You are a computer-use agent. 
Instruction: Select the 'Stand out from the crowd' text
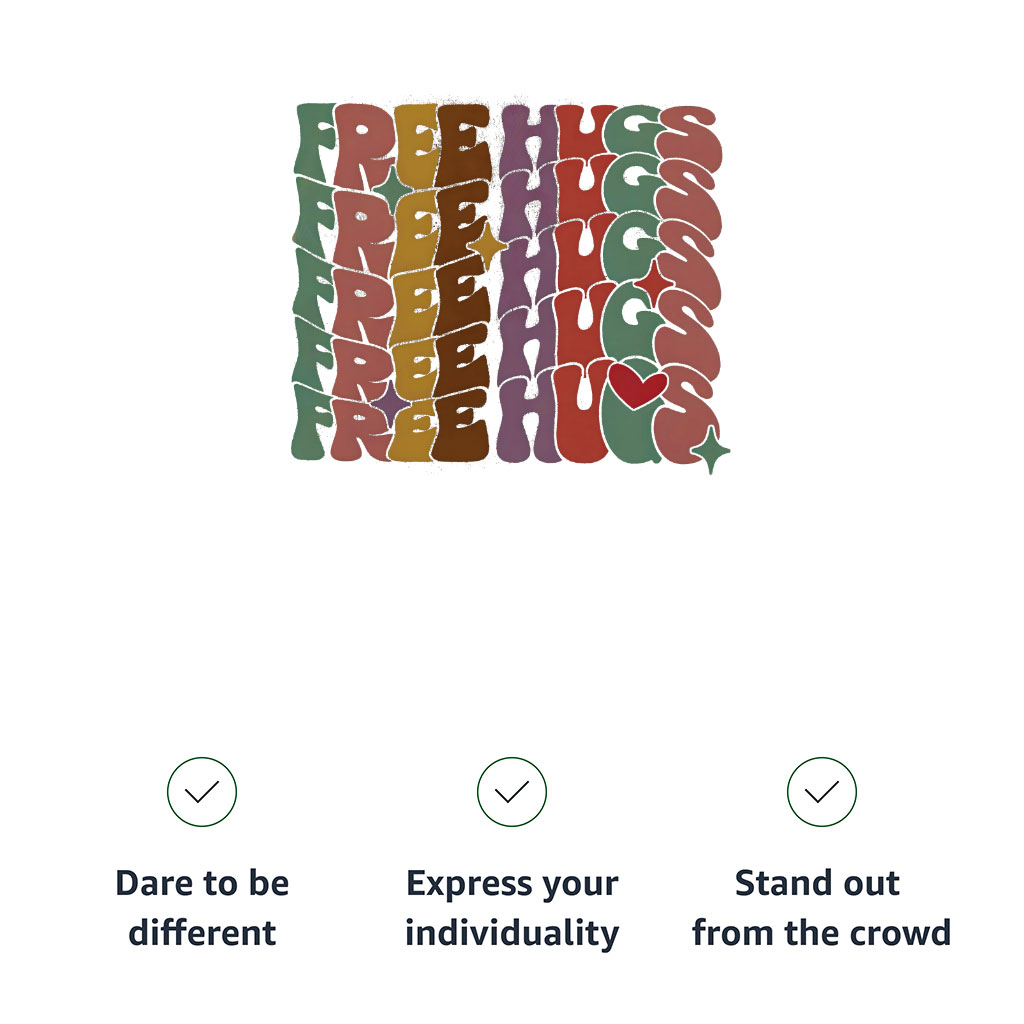pyautogui.click(x=822, y=908)
